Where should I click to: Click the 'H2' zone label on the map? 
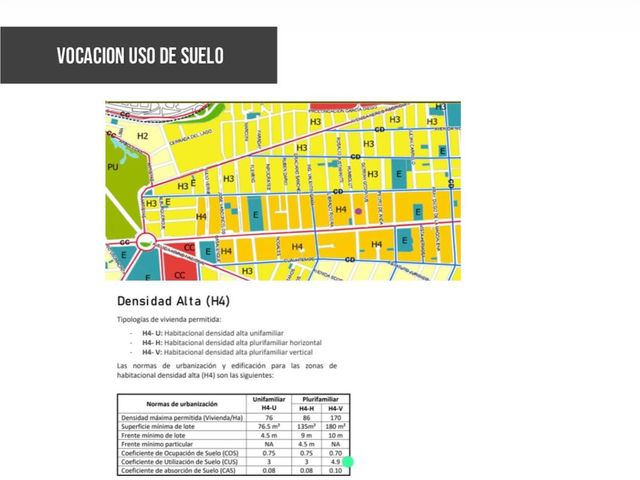[x=142, y=136]
